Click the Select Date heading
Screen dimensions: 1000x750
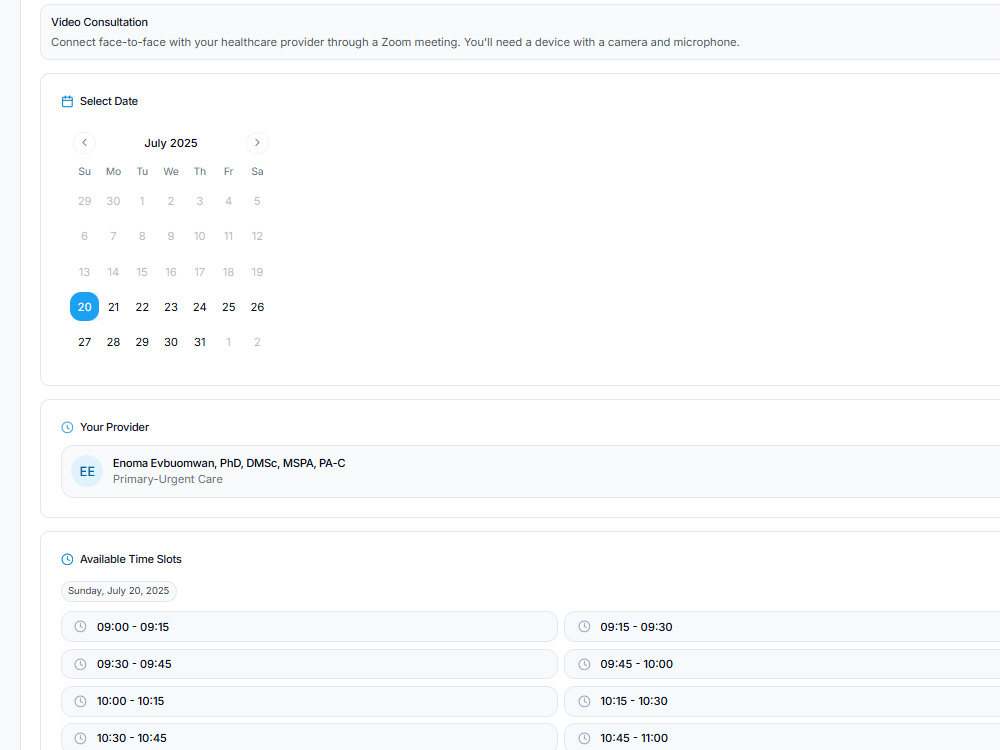click(x=109, y=101)
